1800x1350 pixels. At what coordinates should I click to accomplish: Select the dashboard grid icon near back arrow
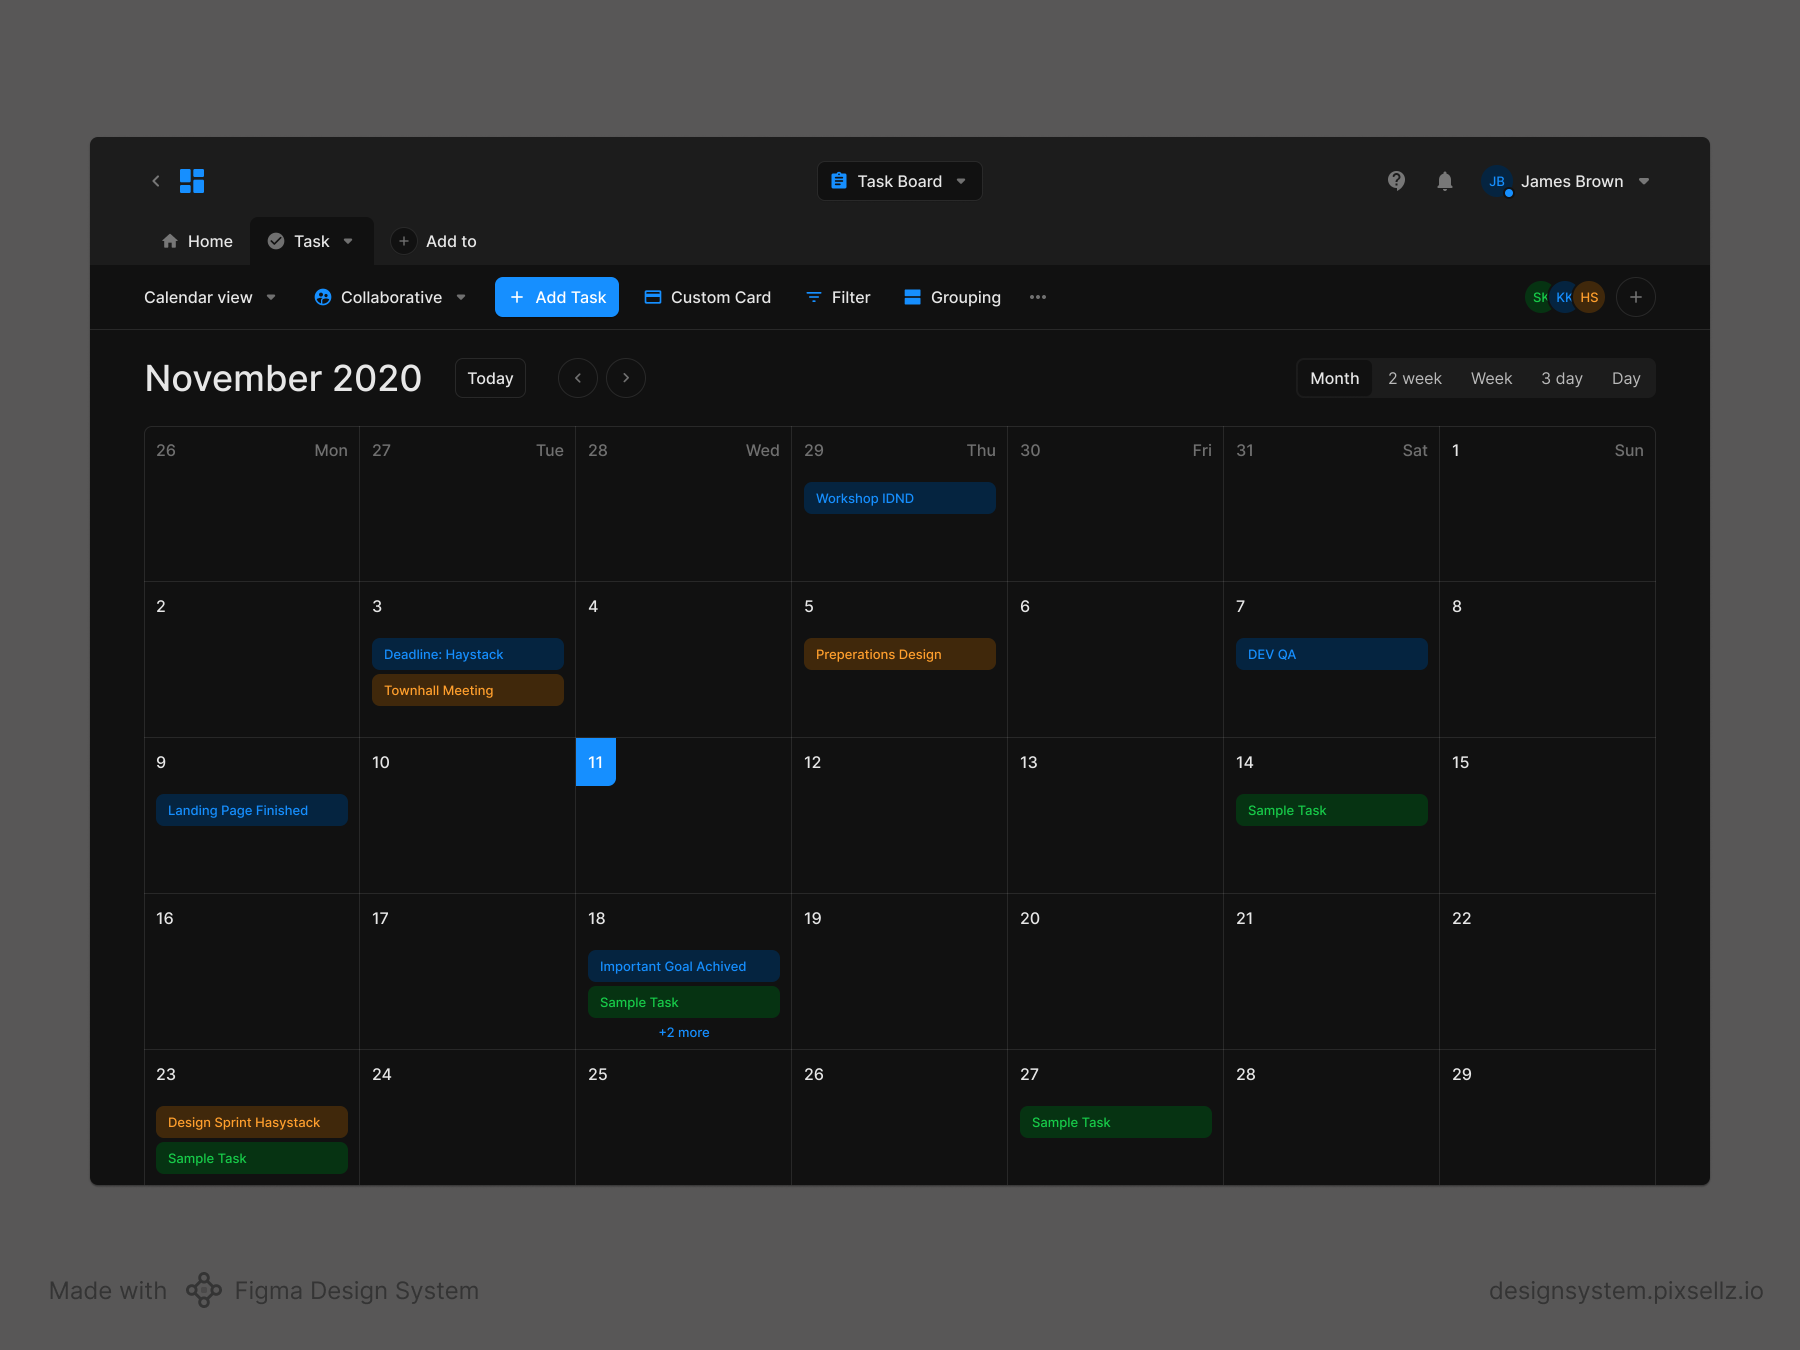192,181
